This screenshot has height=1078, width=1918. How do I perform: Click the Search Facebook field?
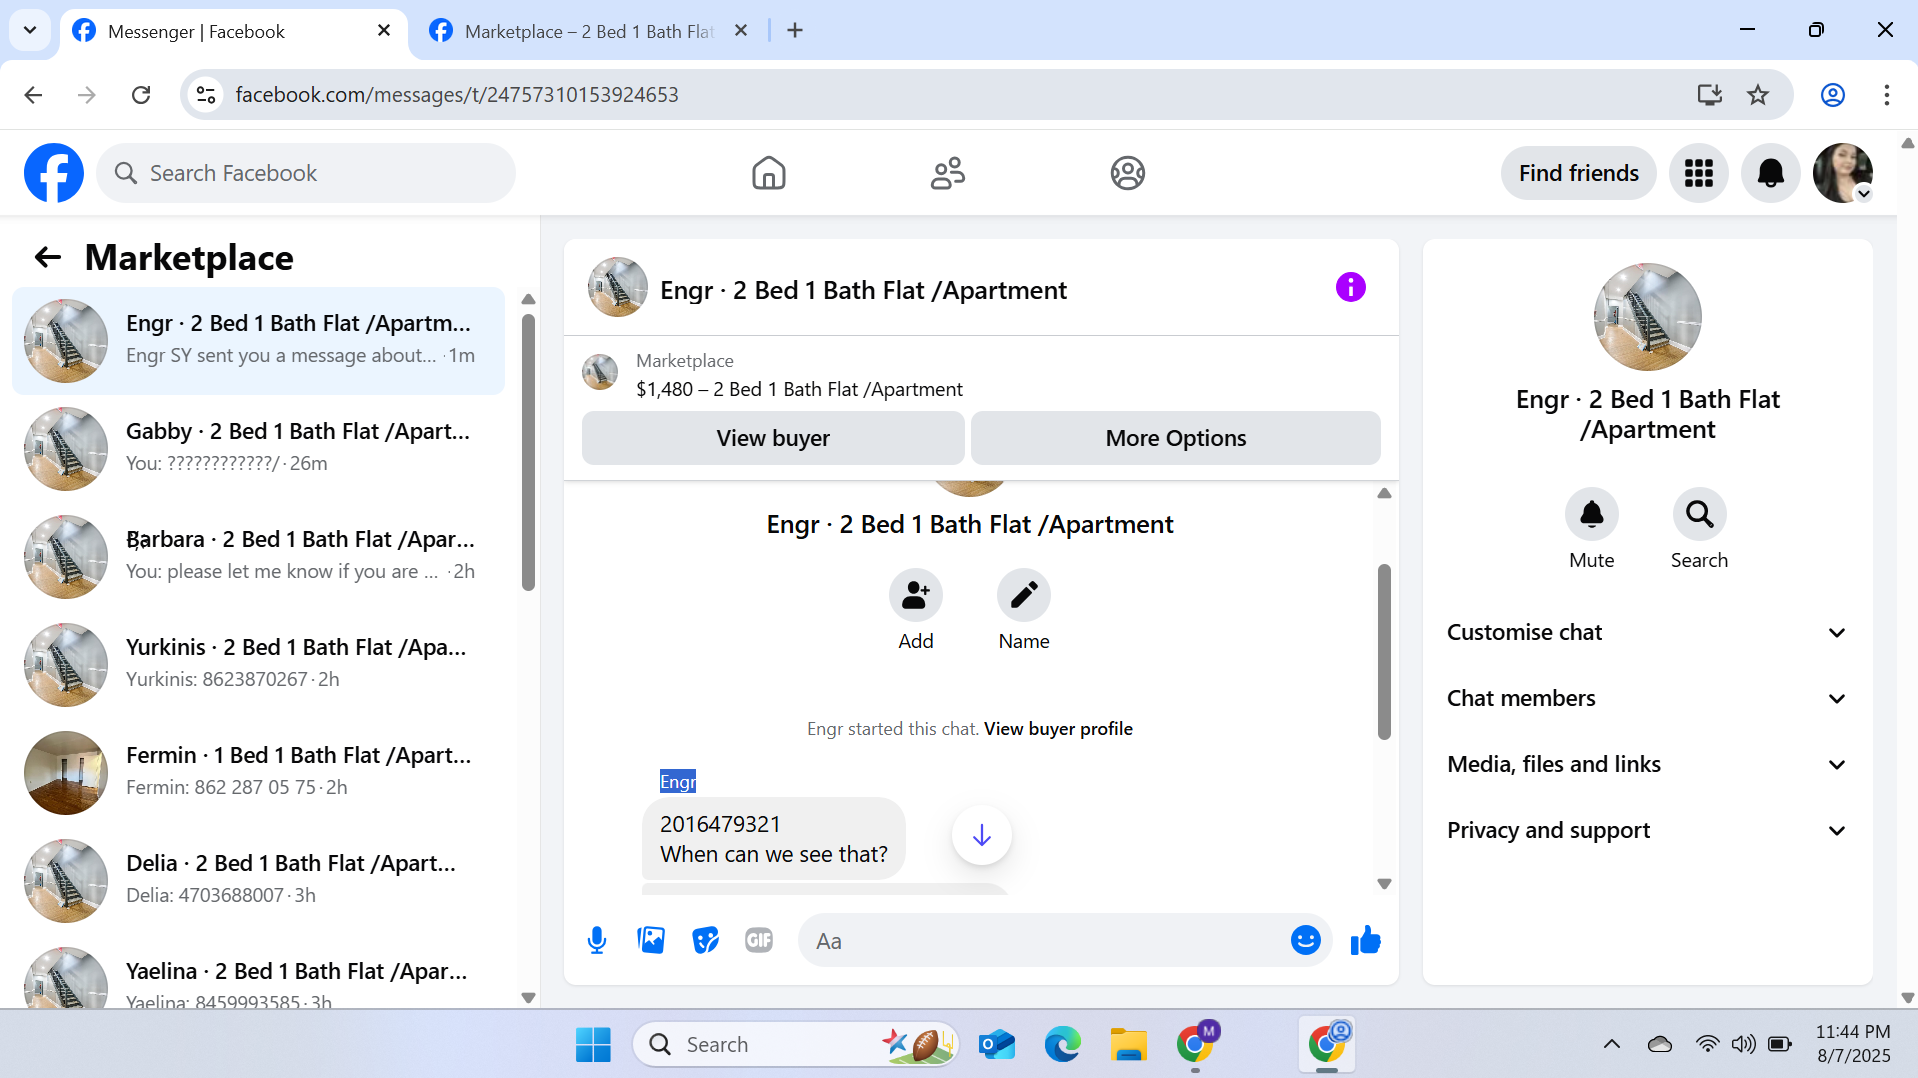click(x=306, y=173)
